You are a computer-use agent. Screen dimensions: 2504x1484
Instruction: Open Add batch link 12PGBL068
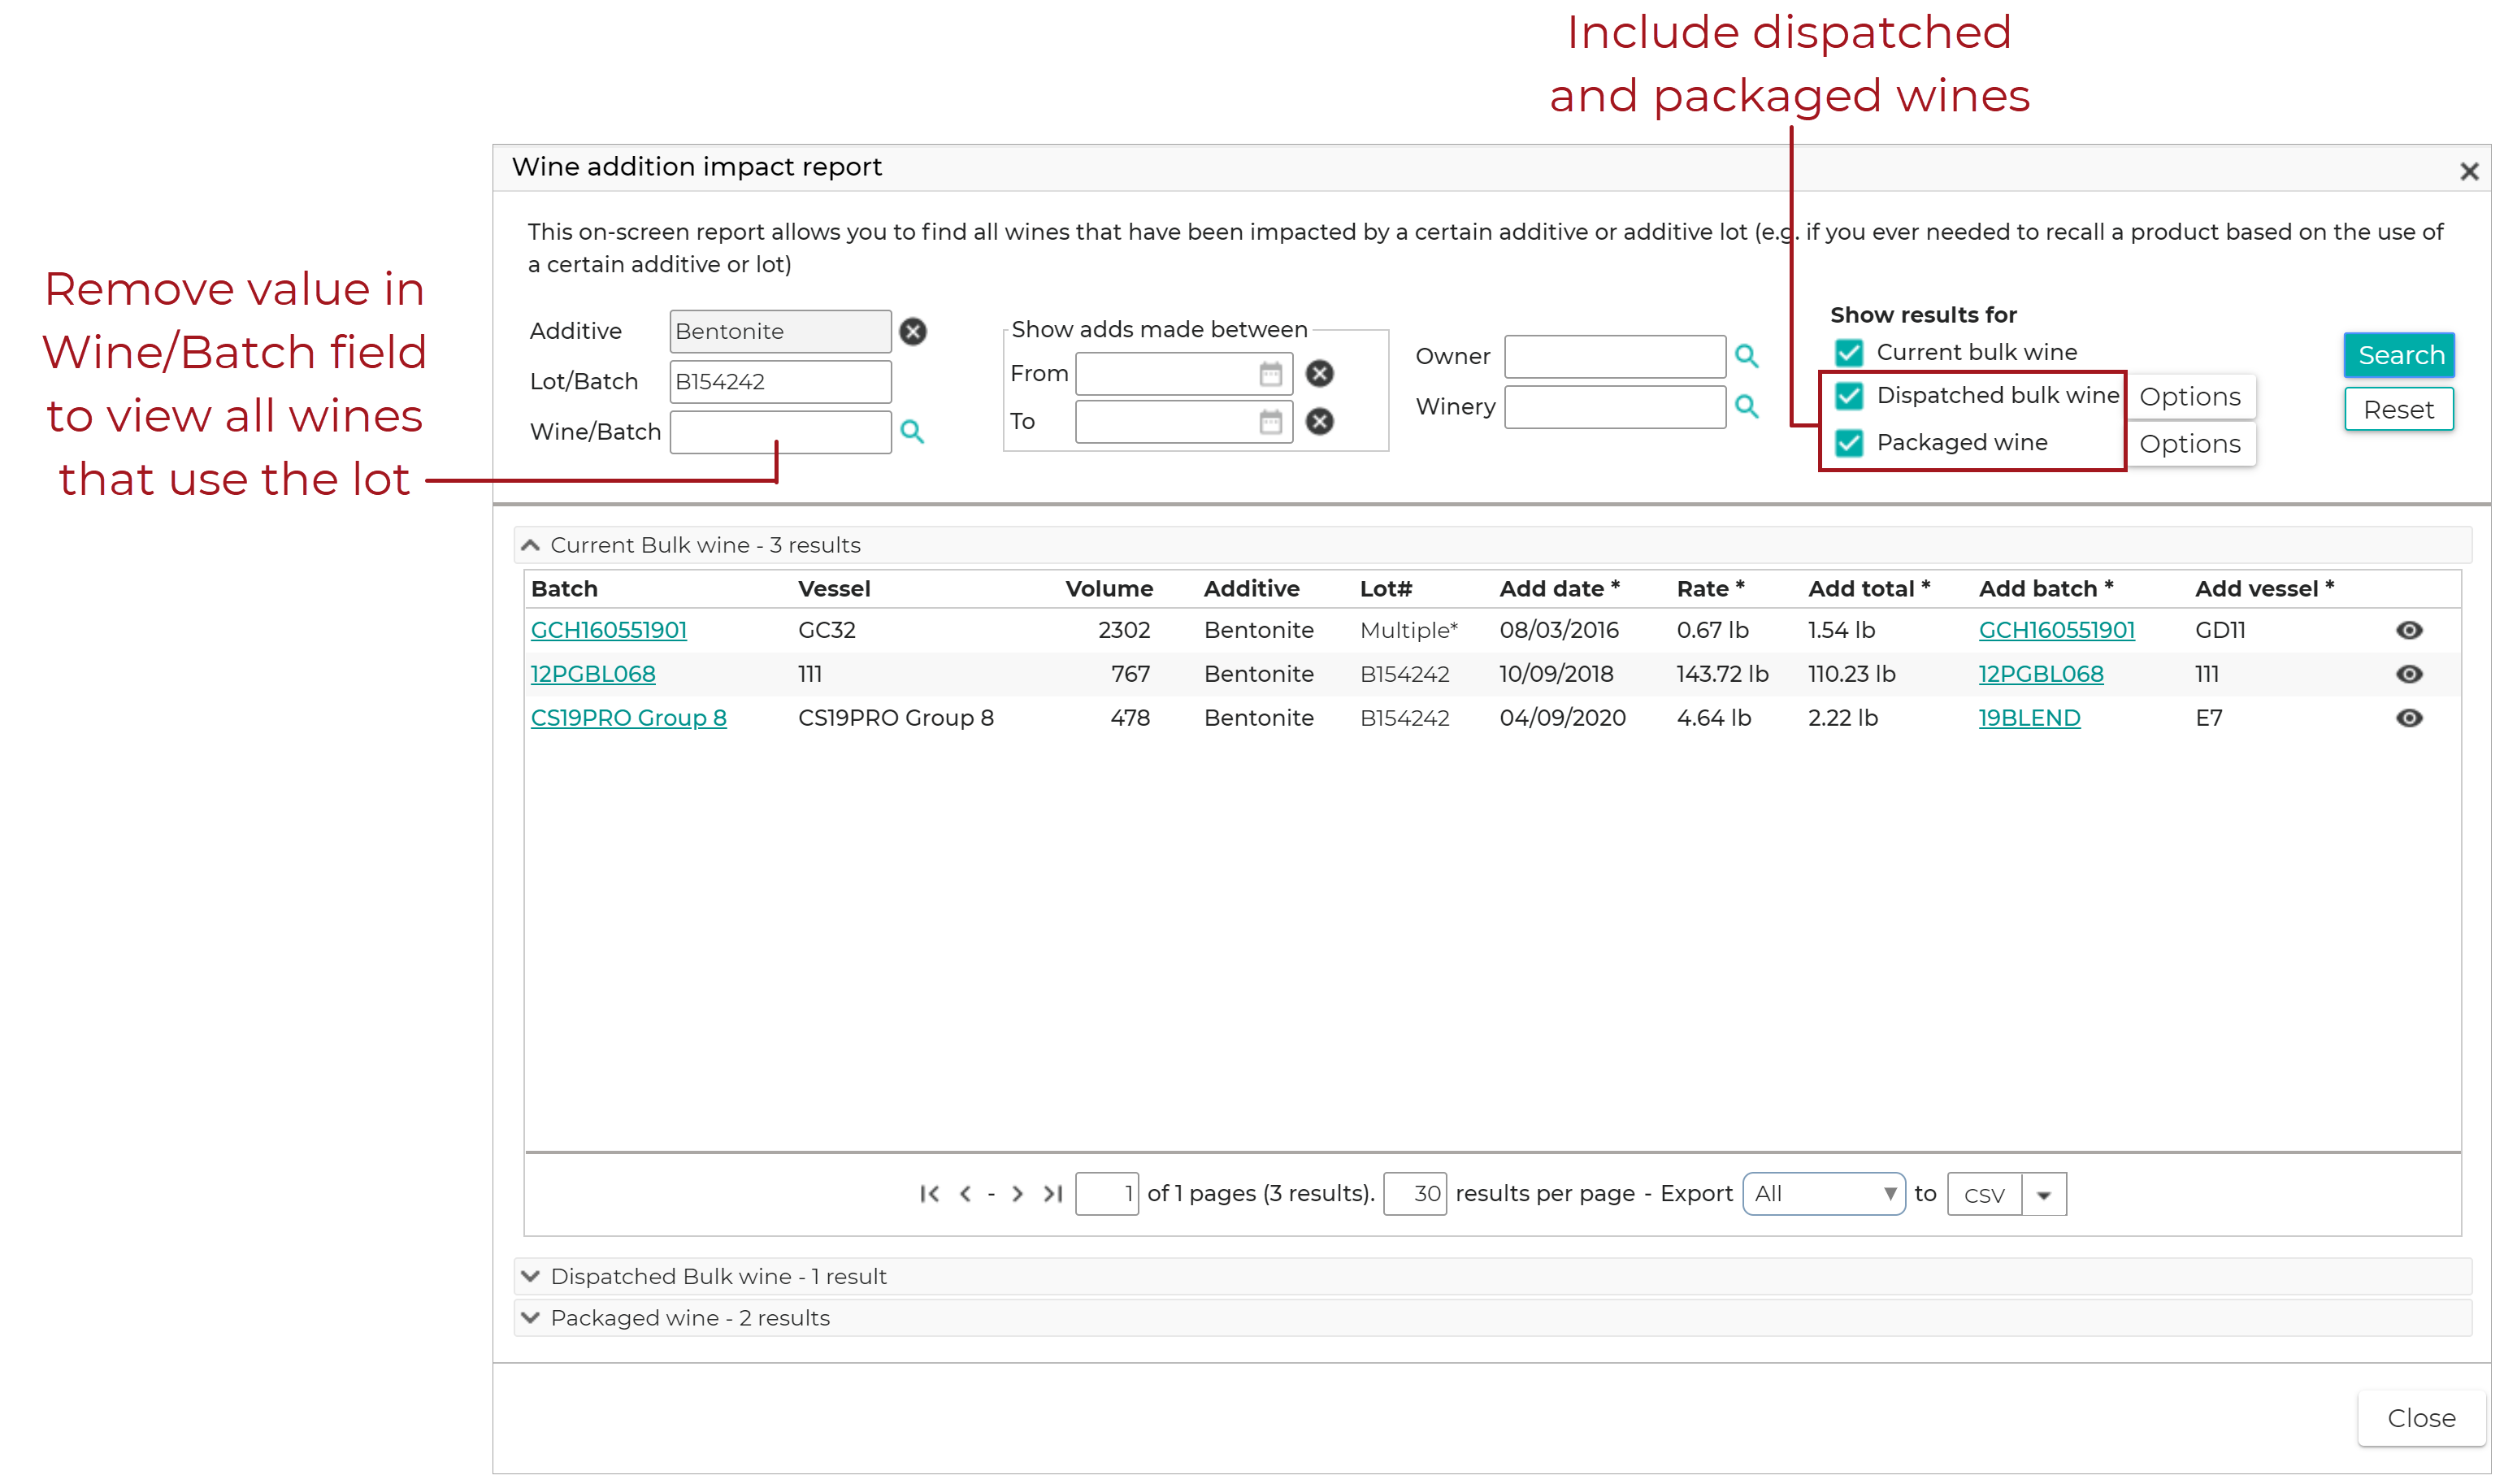2041,674
